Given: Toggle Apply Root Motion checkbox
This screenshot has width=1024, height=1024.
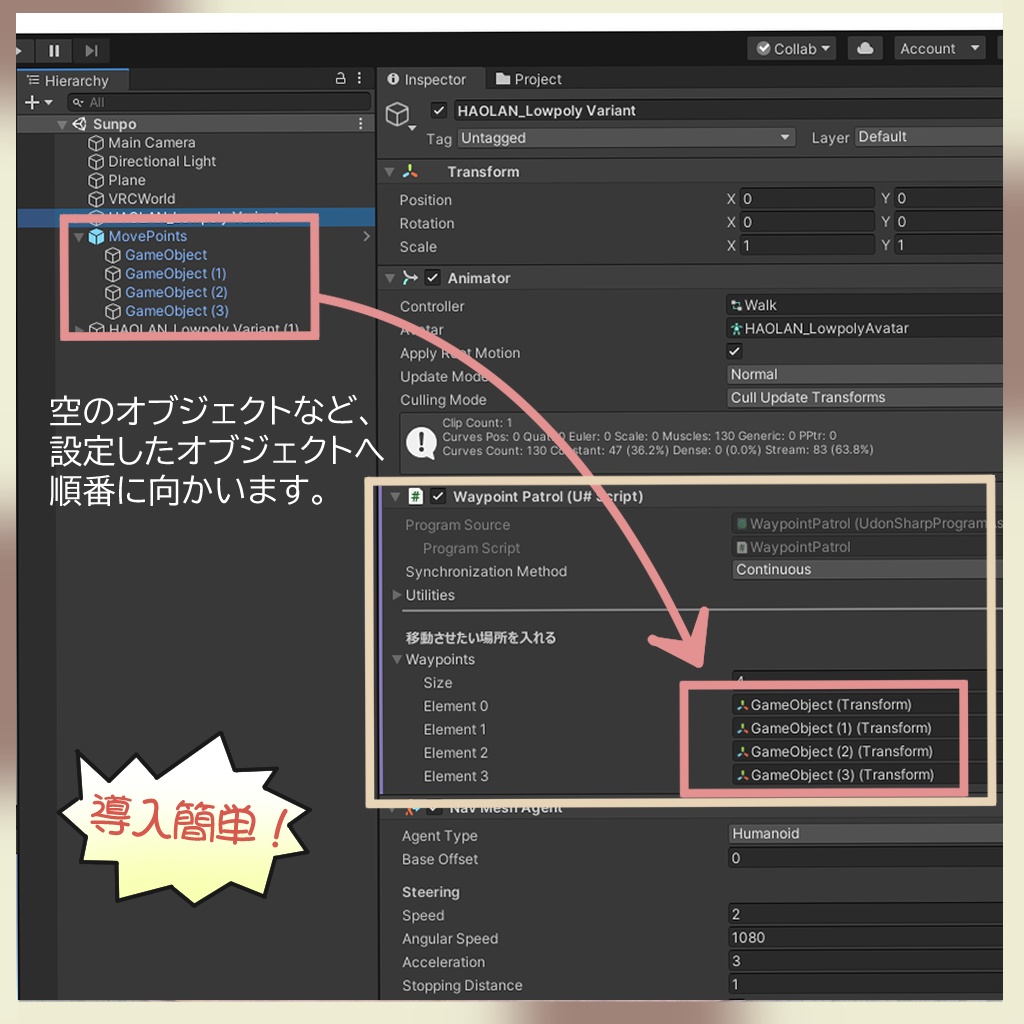Looking at the screenshot, I should click(735, 351).
